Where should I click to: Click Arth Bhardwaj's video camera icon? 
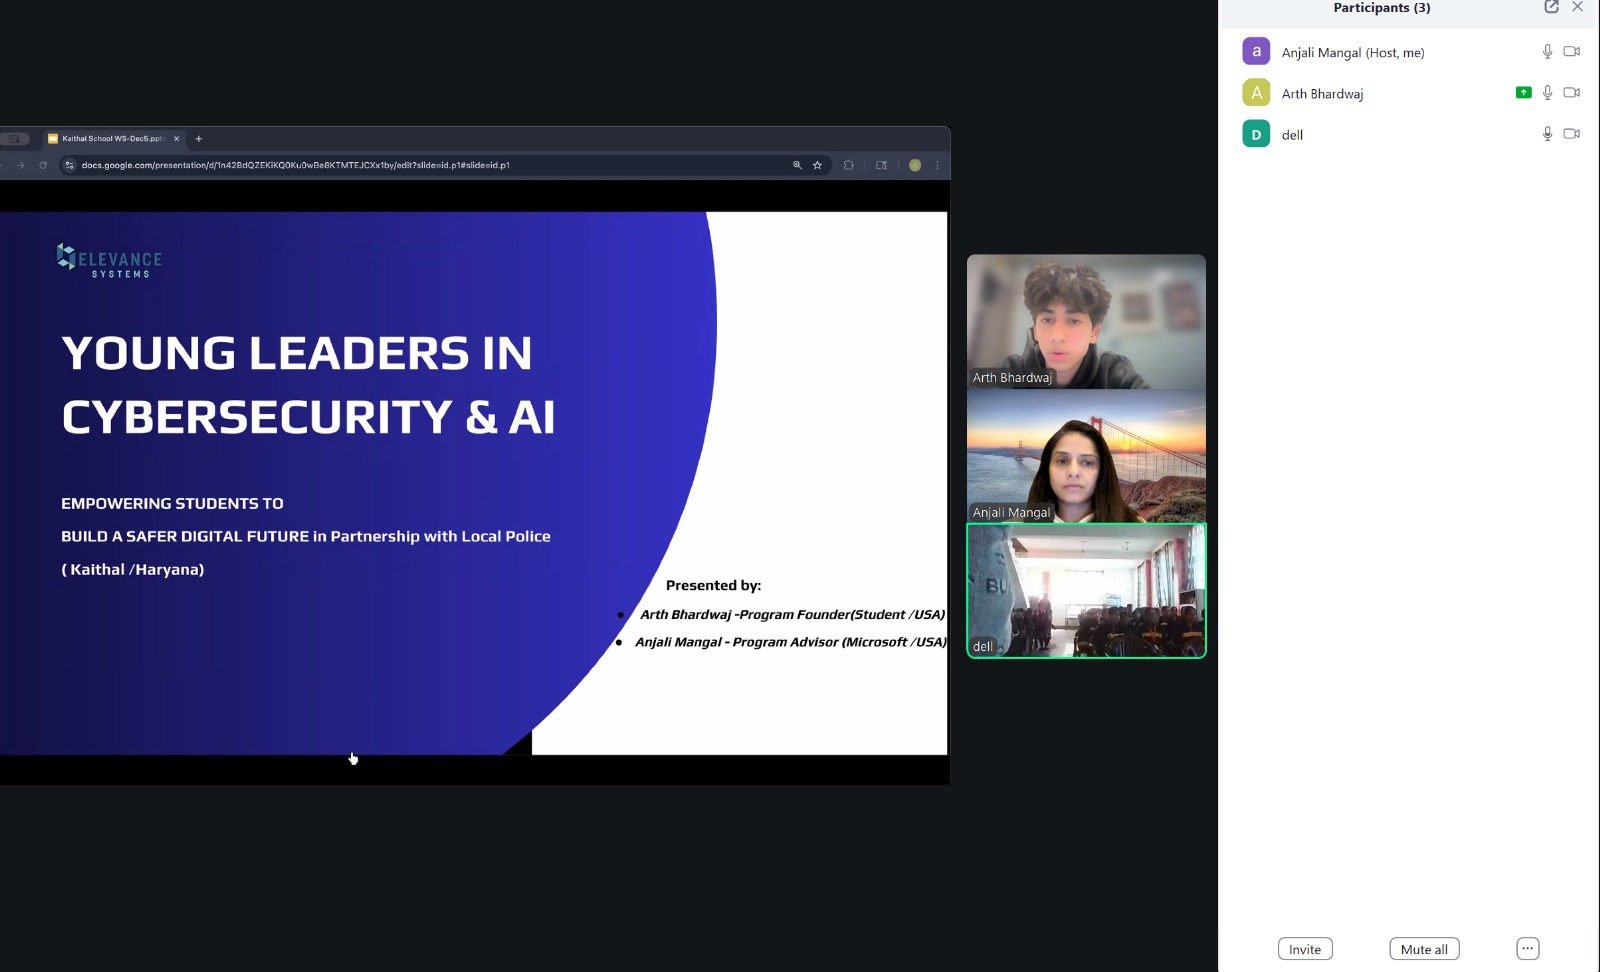(x=1571, y=93)
